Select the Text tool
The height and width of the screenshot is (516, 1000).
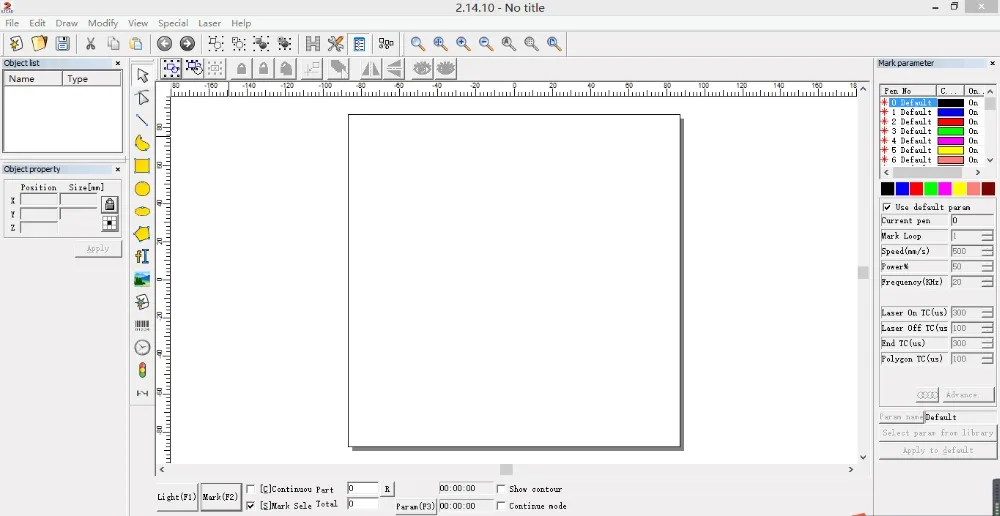(x=142, y=256)
